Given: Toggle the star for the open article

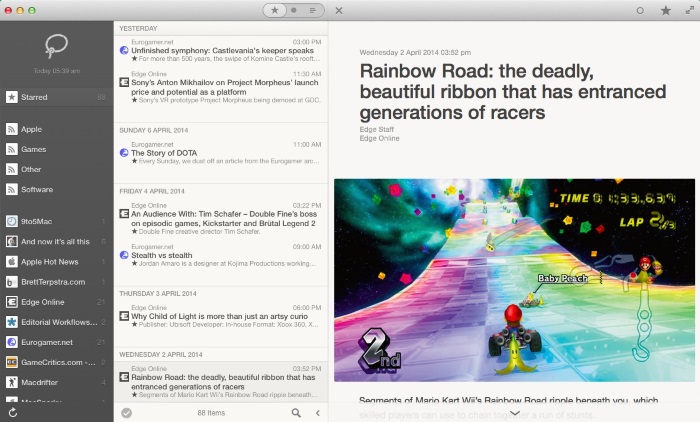Looking at the screenshot, I should (666, 10).
